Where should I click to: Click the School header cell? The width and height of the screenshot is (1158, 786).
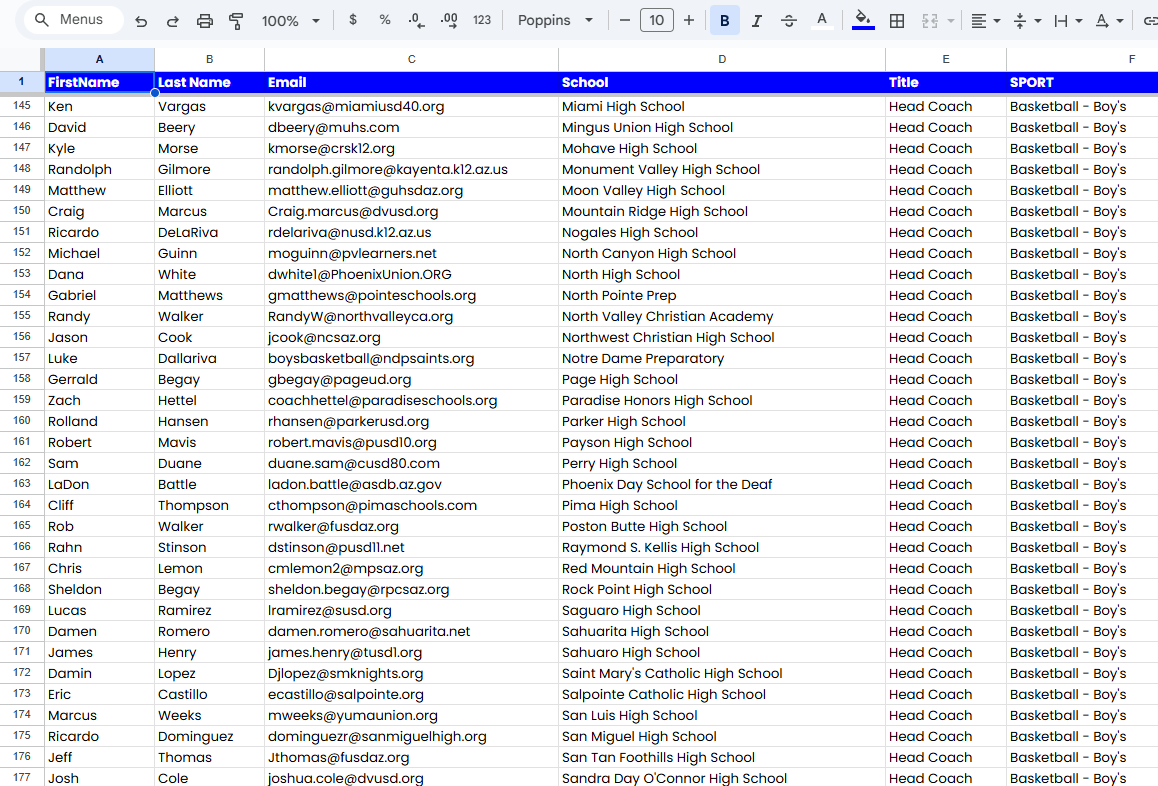pyautogui.click(x=722, y=82)
